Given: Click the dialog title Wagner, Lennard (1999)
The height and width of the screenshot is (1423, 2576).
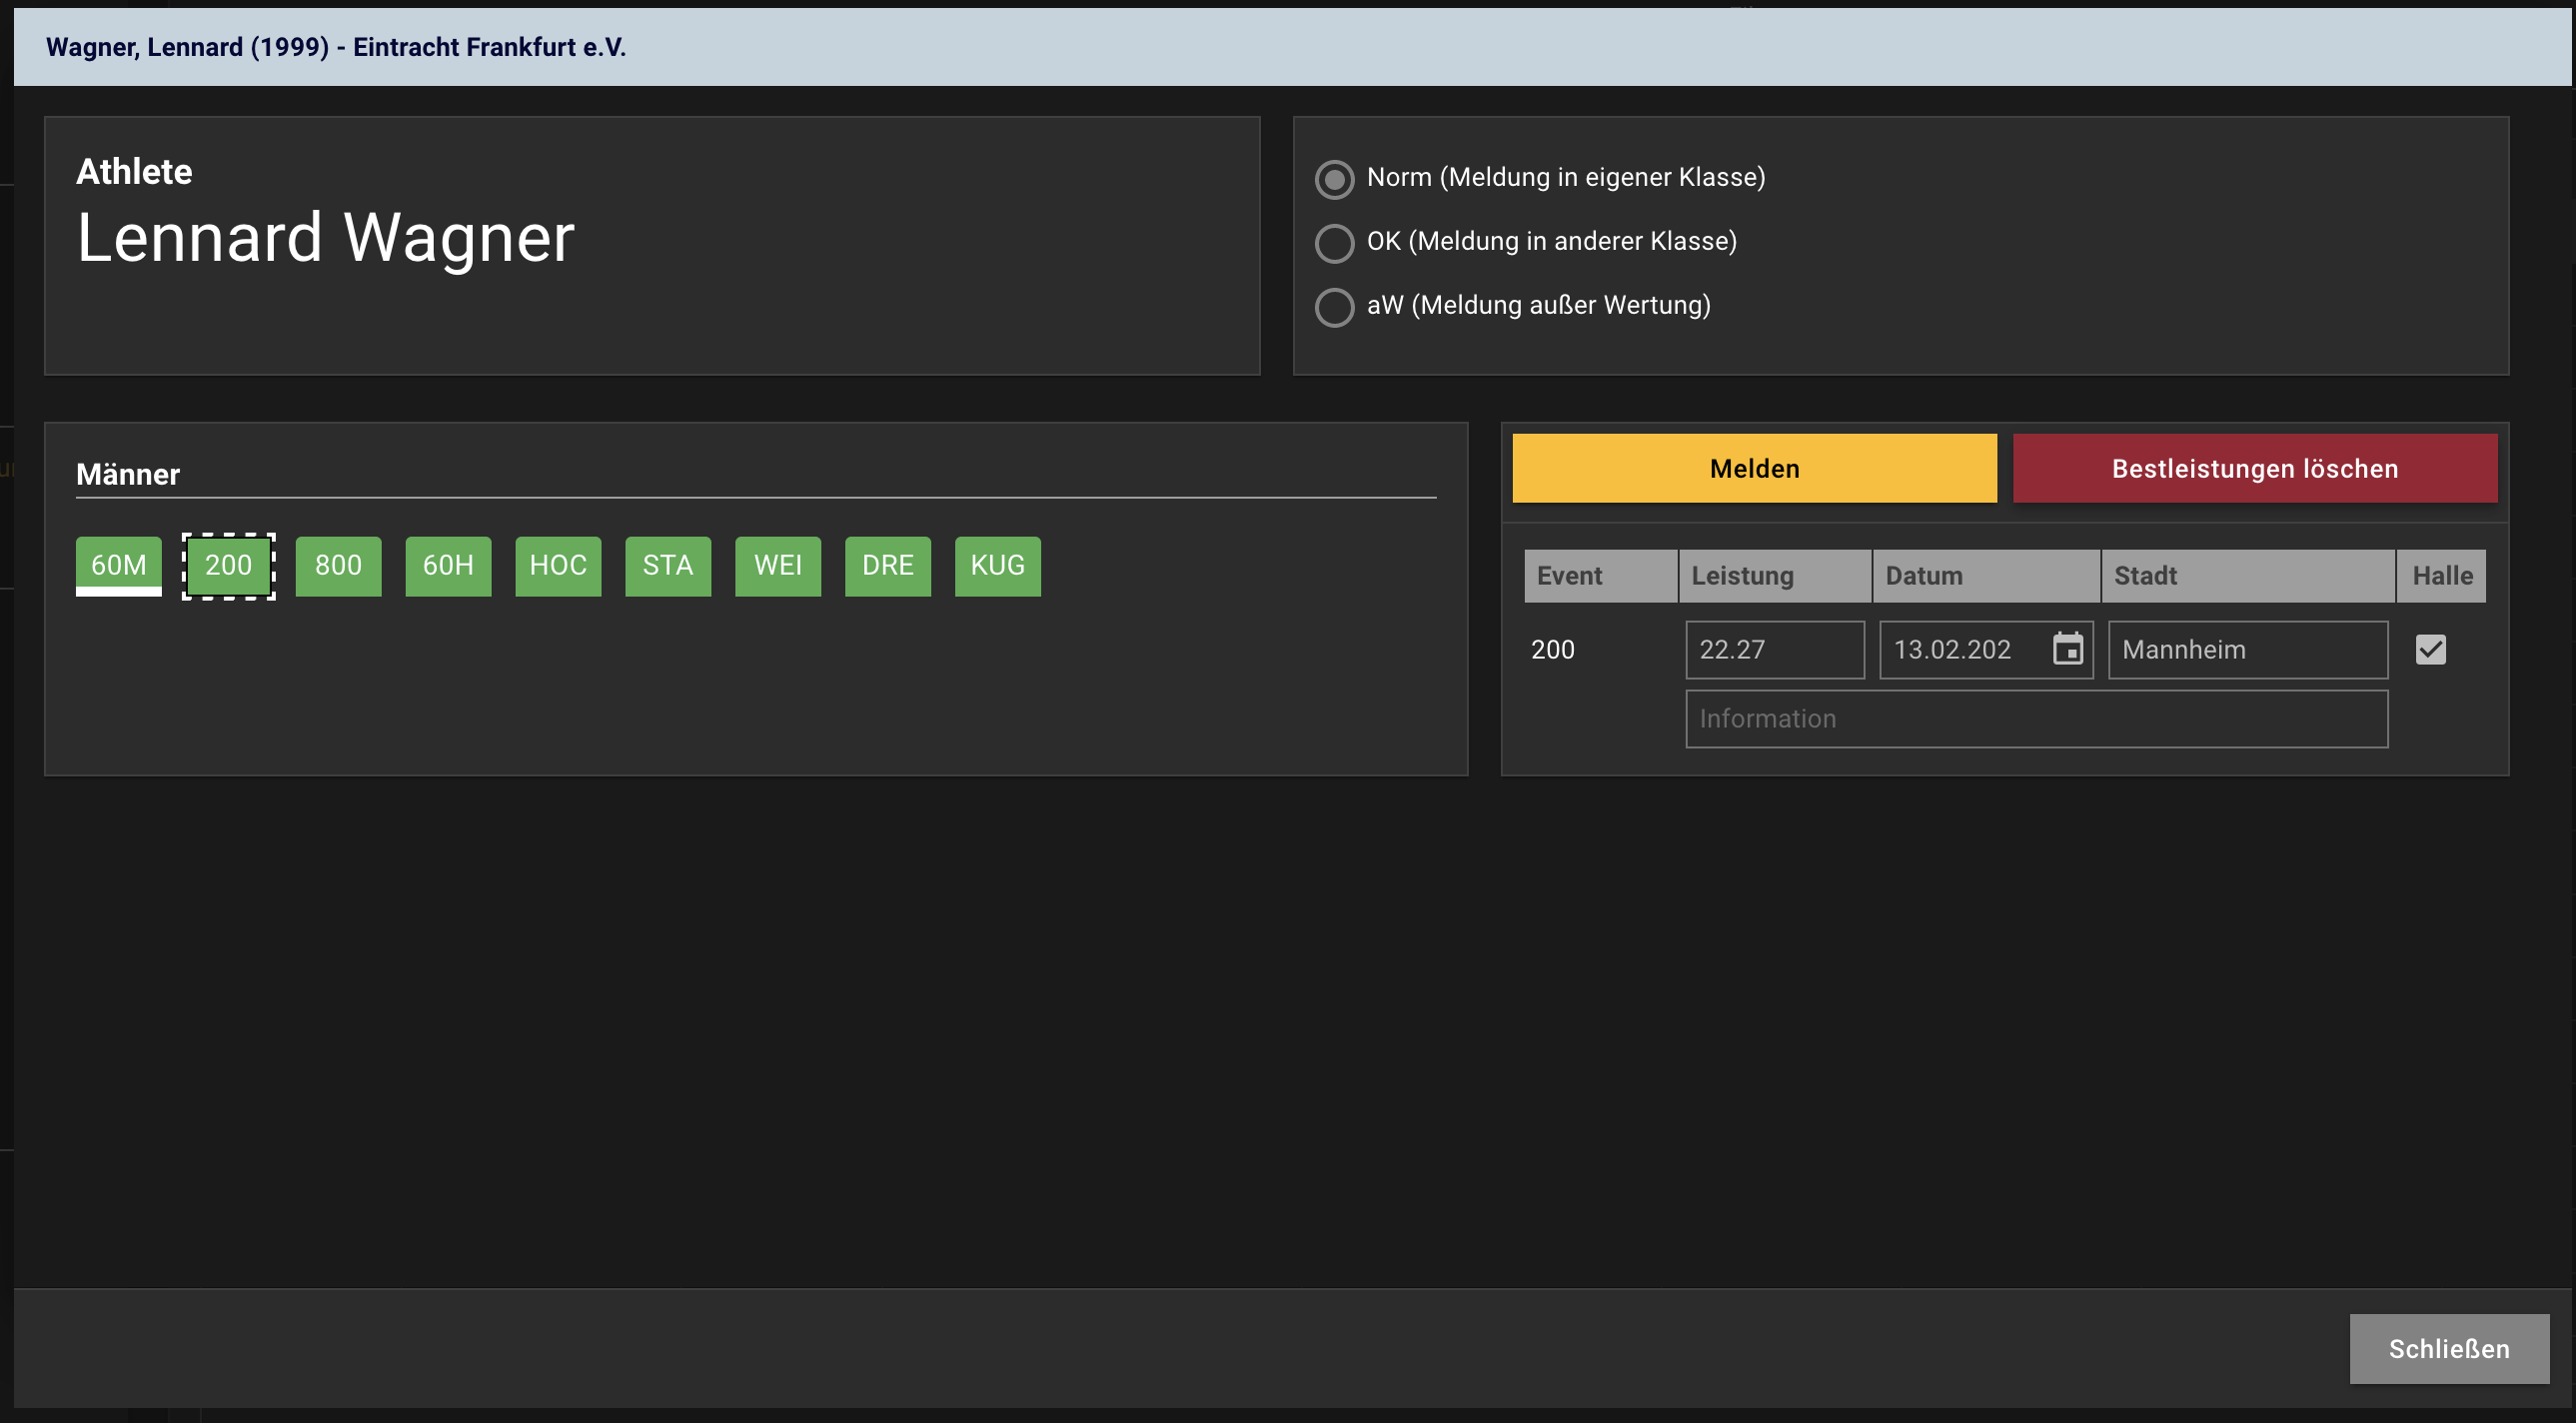Looking at the screenshot, I should (336, 47).
